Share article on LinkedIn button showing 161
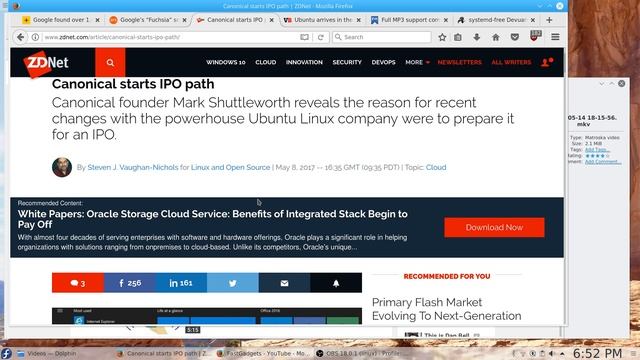Screen dimensions: 640x360 pos(181,283)
